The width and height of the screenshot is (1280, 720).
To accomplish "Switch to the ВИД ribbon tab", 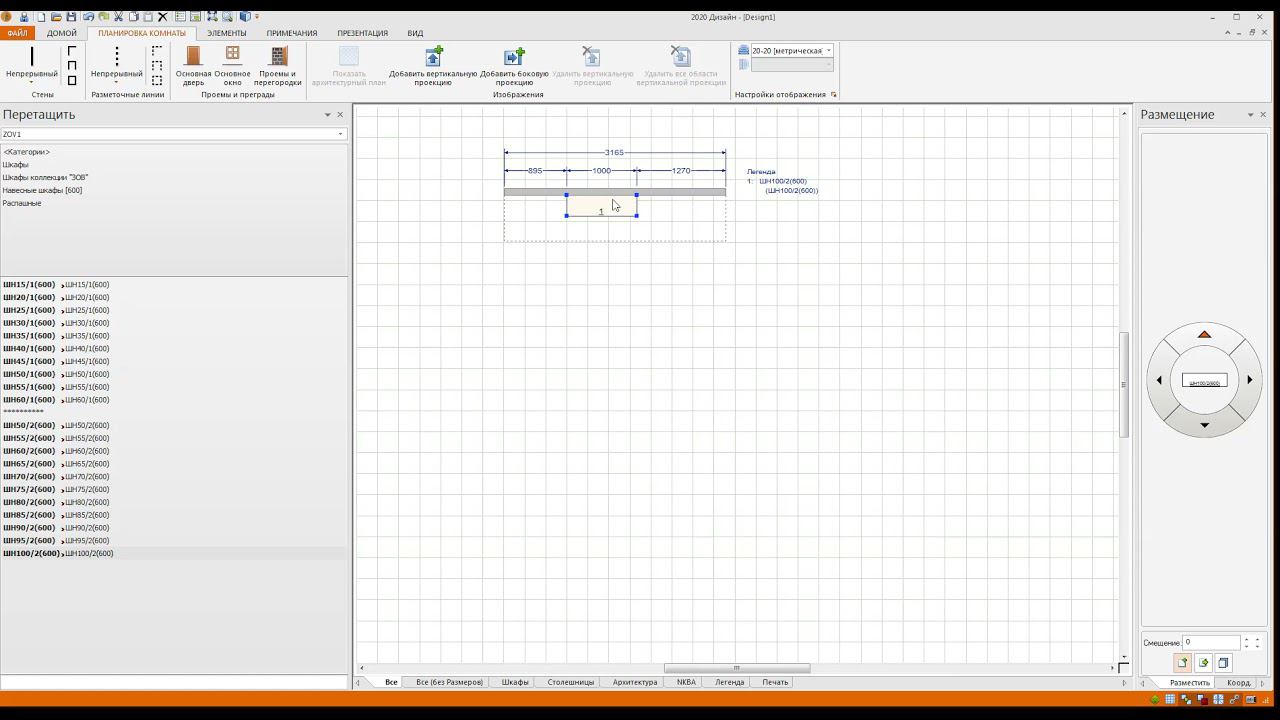I will tap(415, 33).
